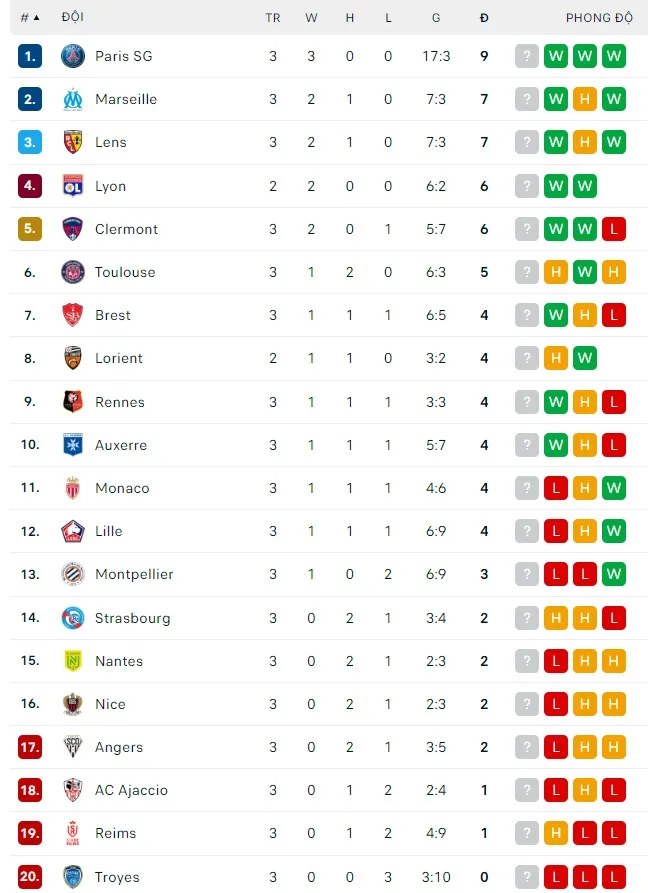This screenshot has width=648, height=893.
Task: Click the Monaco club crest
Action: pyautogui.click(x=73, y=488)
